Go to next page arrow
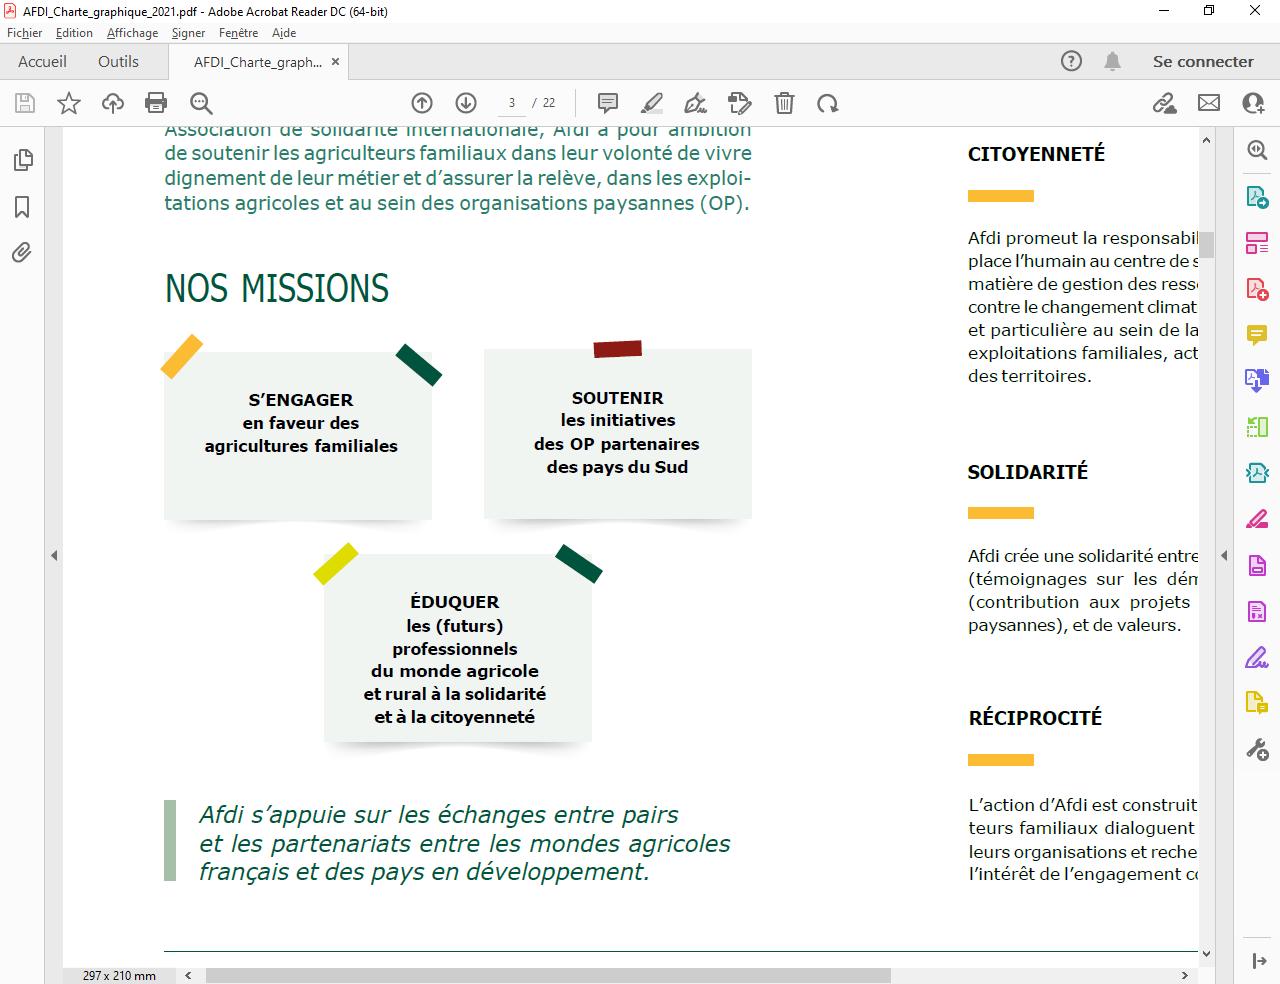Viewport: 1280px width, 984px height. (466, 103)
